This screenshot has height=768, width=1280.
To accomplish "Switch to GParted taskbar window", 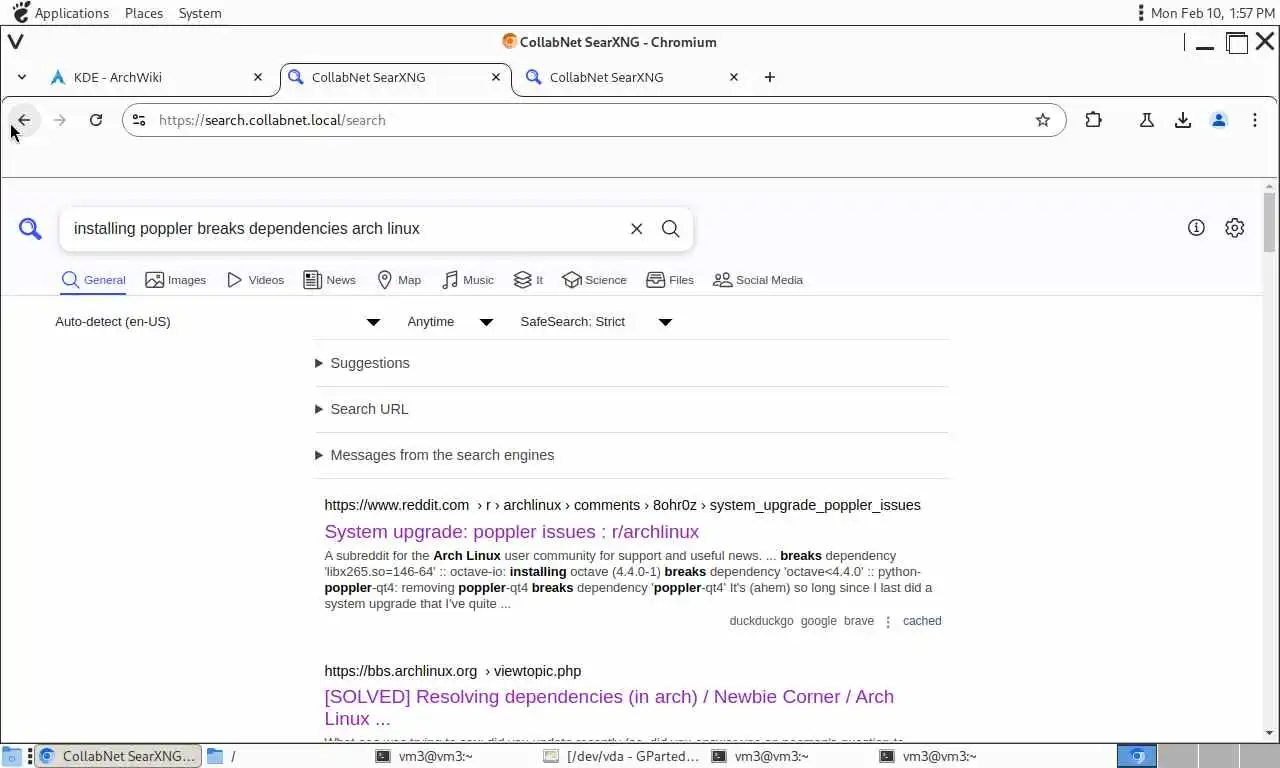I will point(622,756).
